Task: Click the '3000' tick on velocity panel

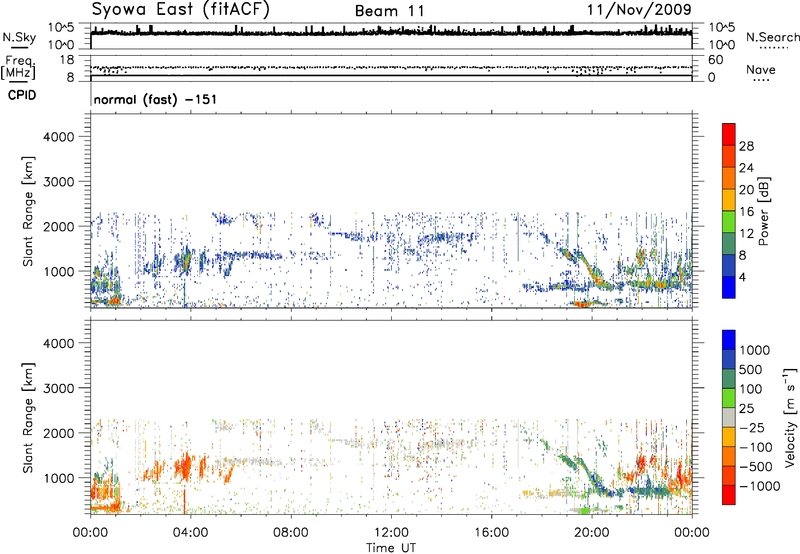Action: tap(58, 388)
